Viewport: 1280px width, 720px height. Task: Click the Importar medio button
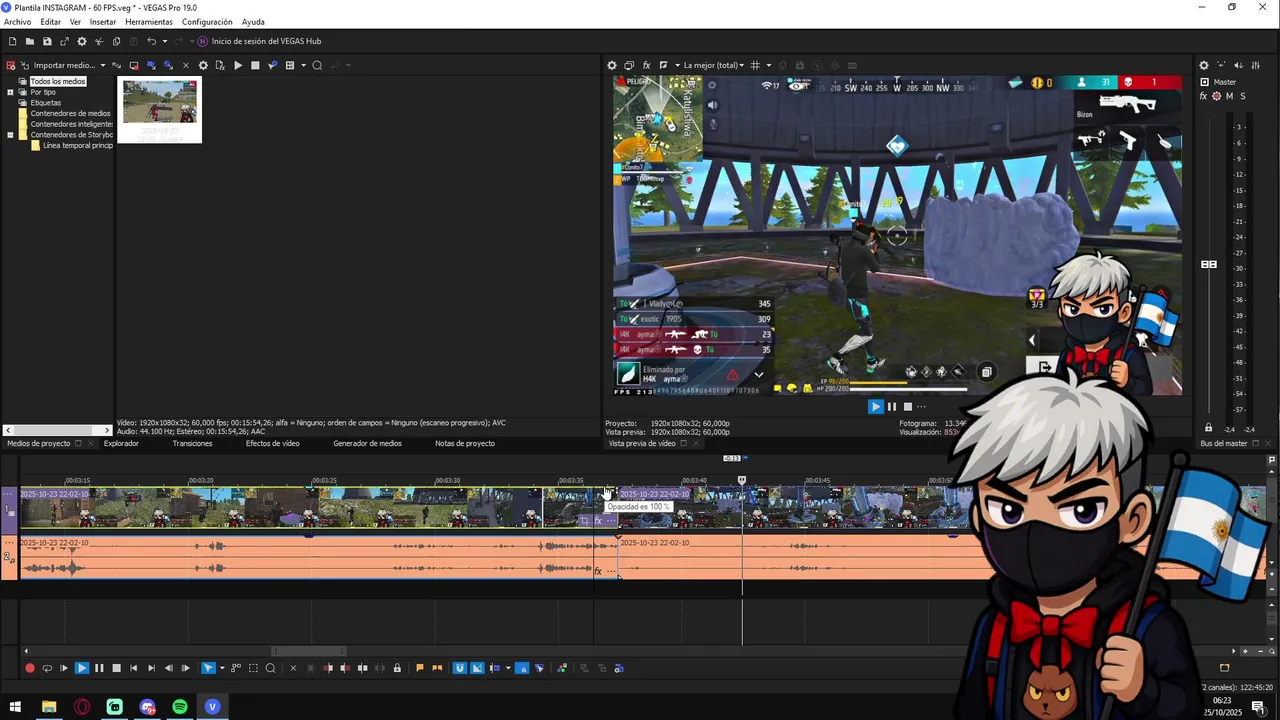point(57,65)
